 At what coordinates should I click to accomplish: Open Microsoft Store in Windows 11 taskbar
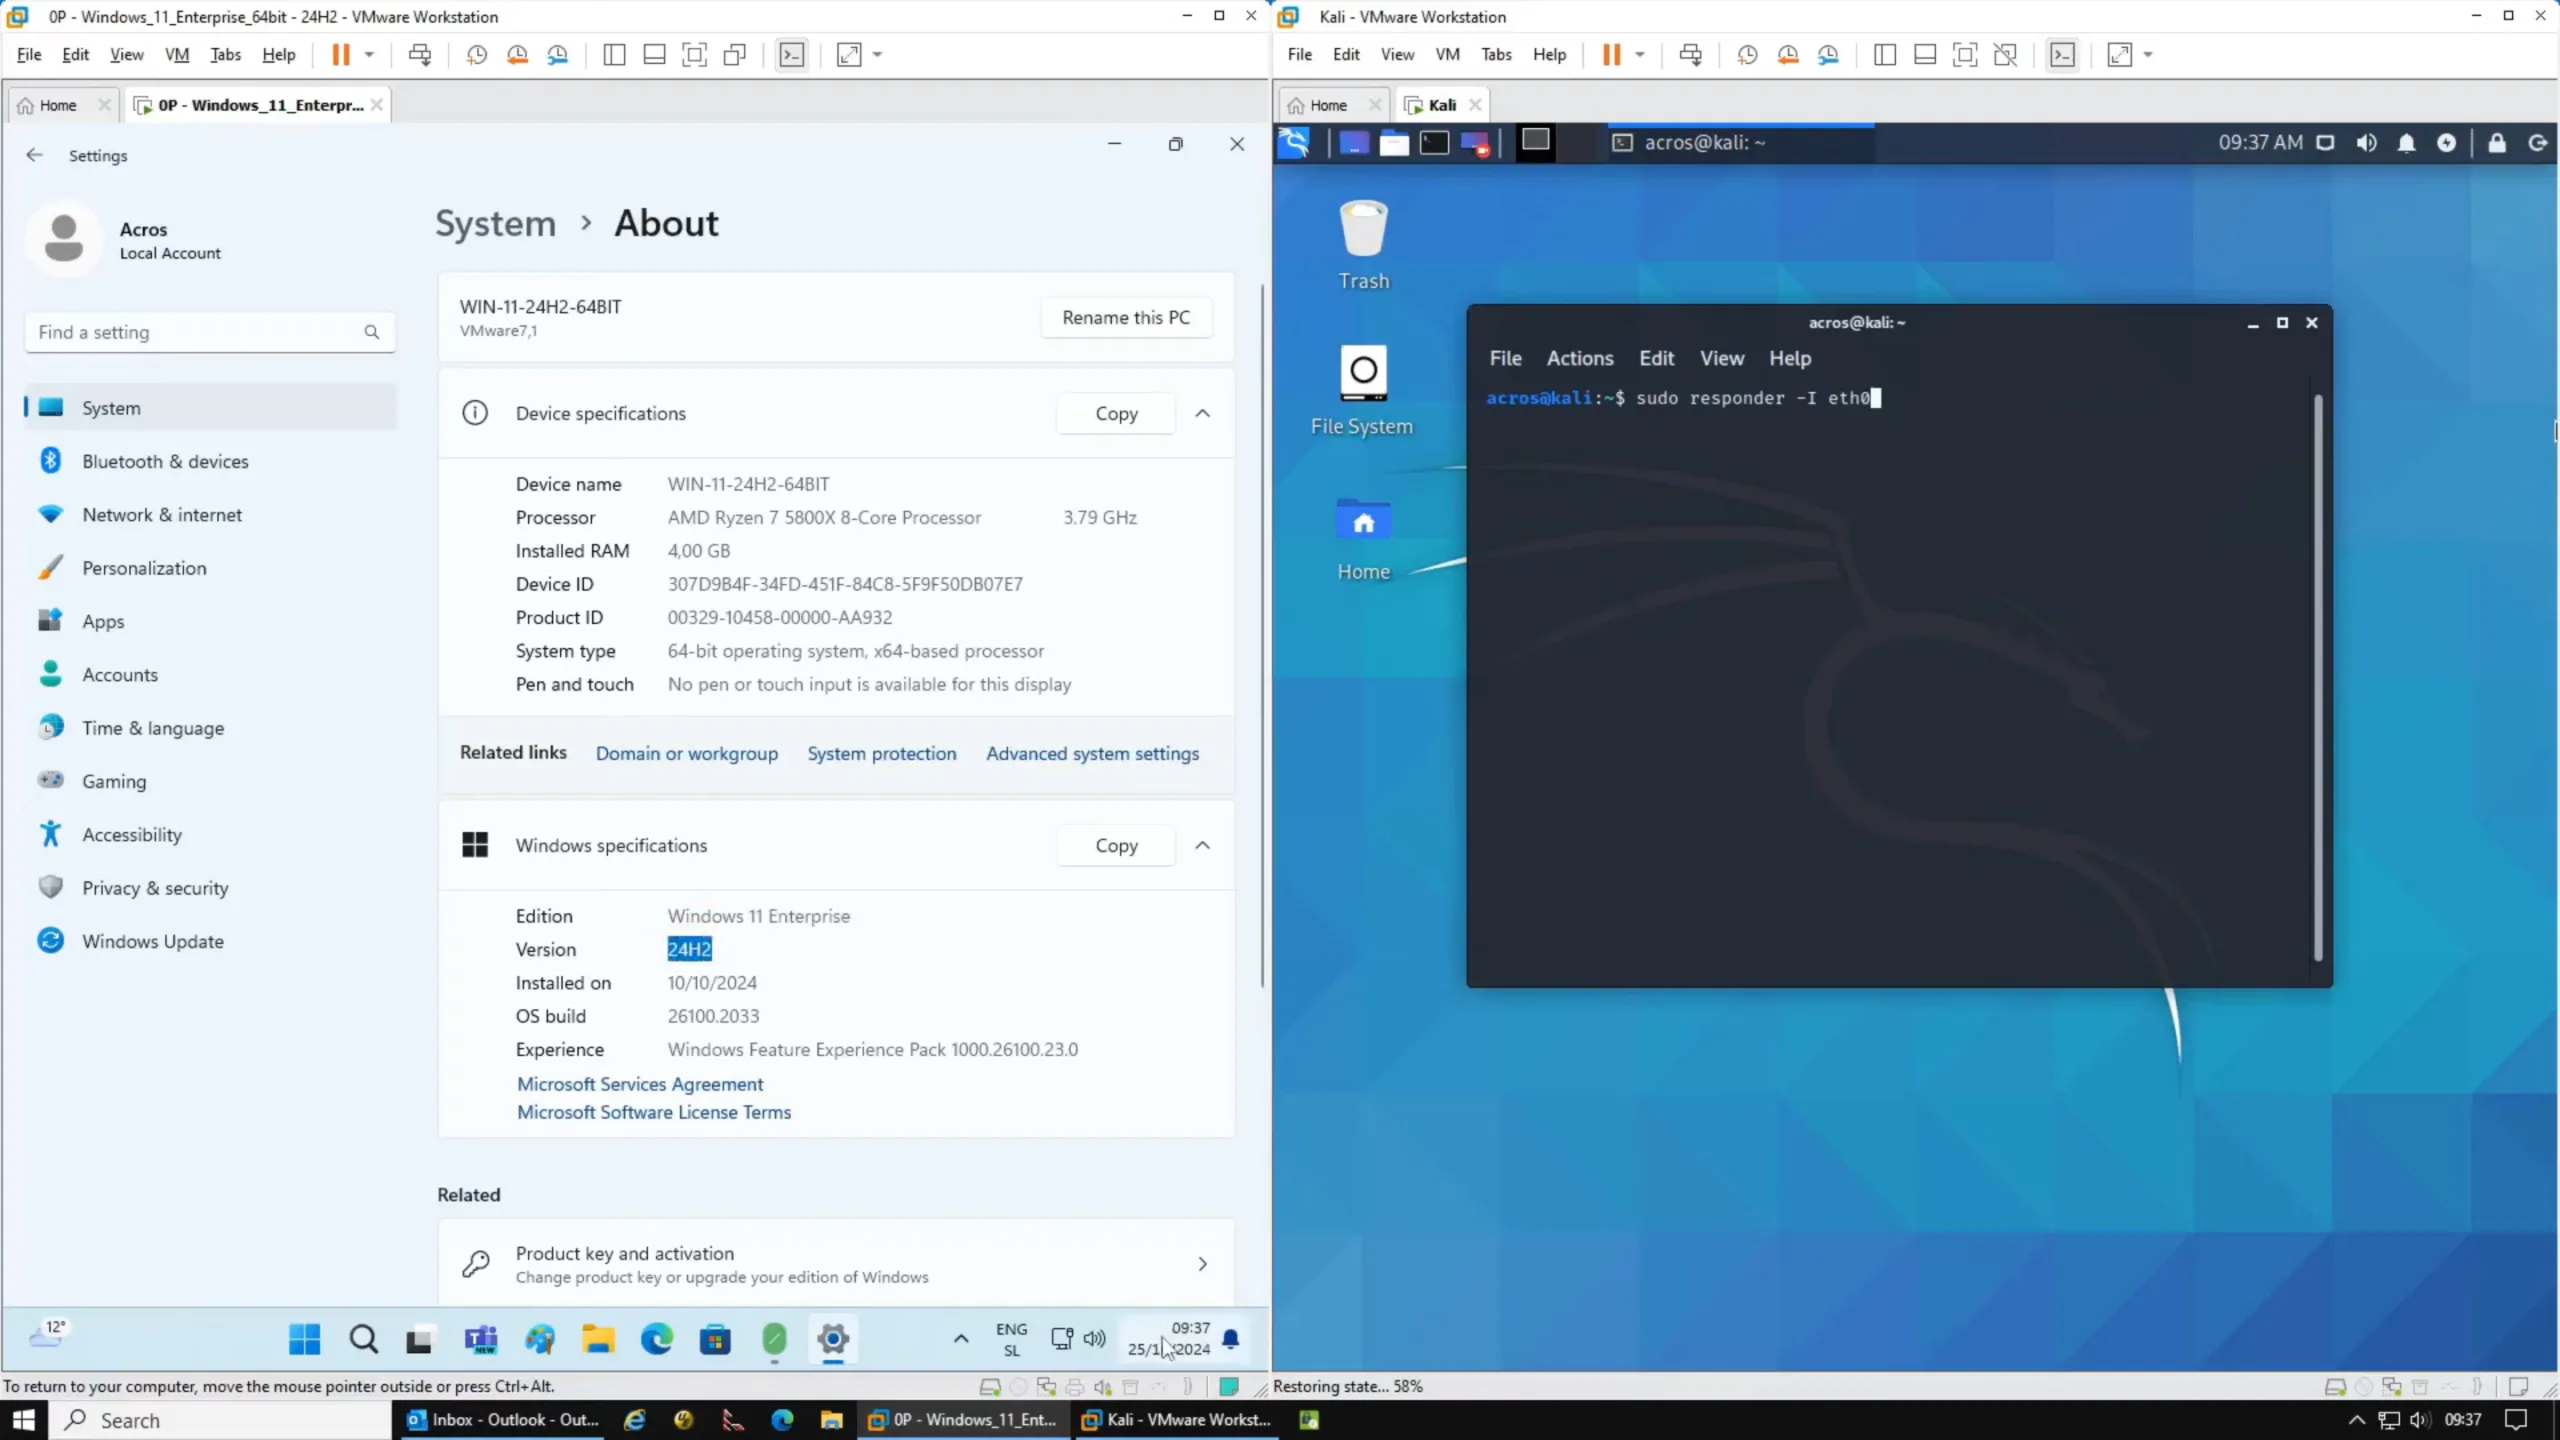click(x=715, y=1339)
